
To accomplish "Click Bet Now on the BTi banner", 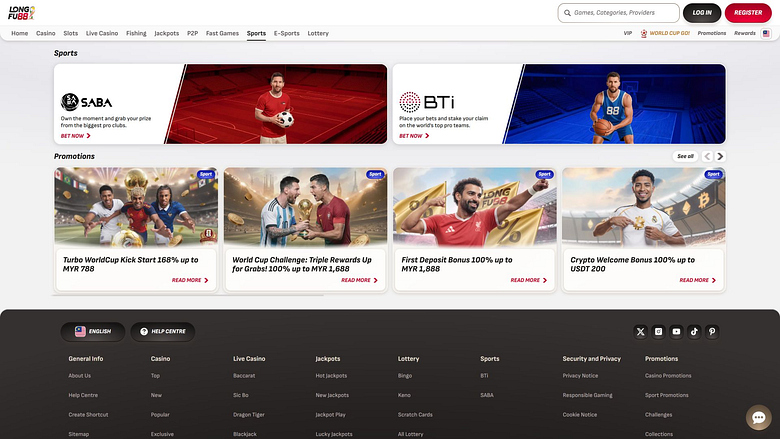I will (414, 136).
